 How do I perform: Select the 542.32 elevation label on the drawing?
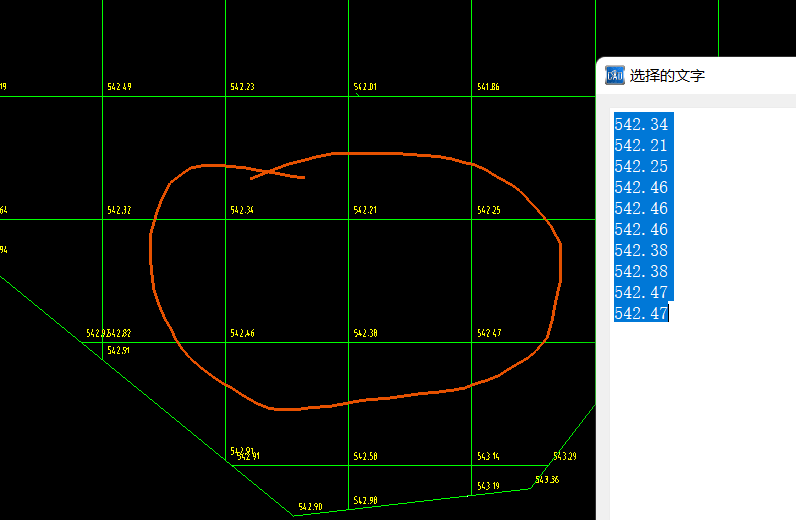click(x=119, y=211)
